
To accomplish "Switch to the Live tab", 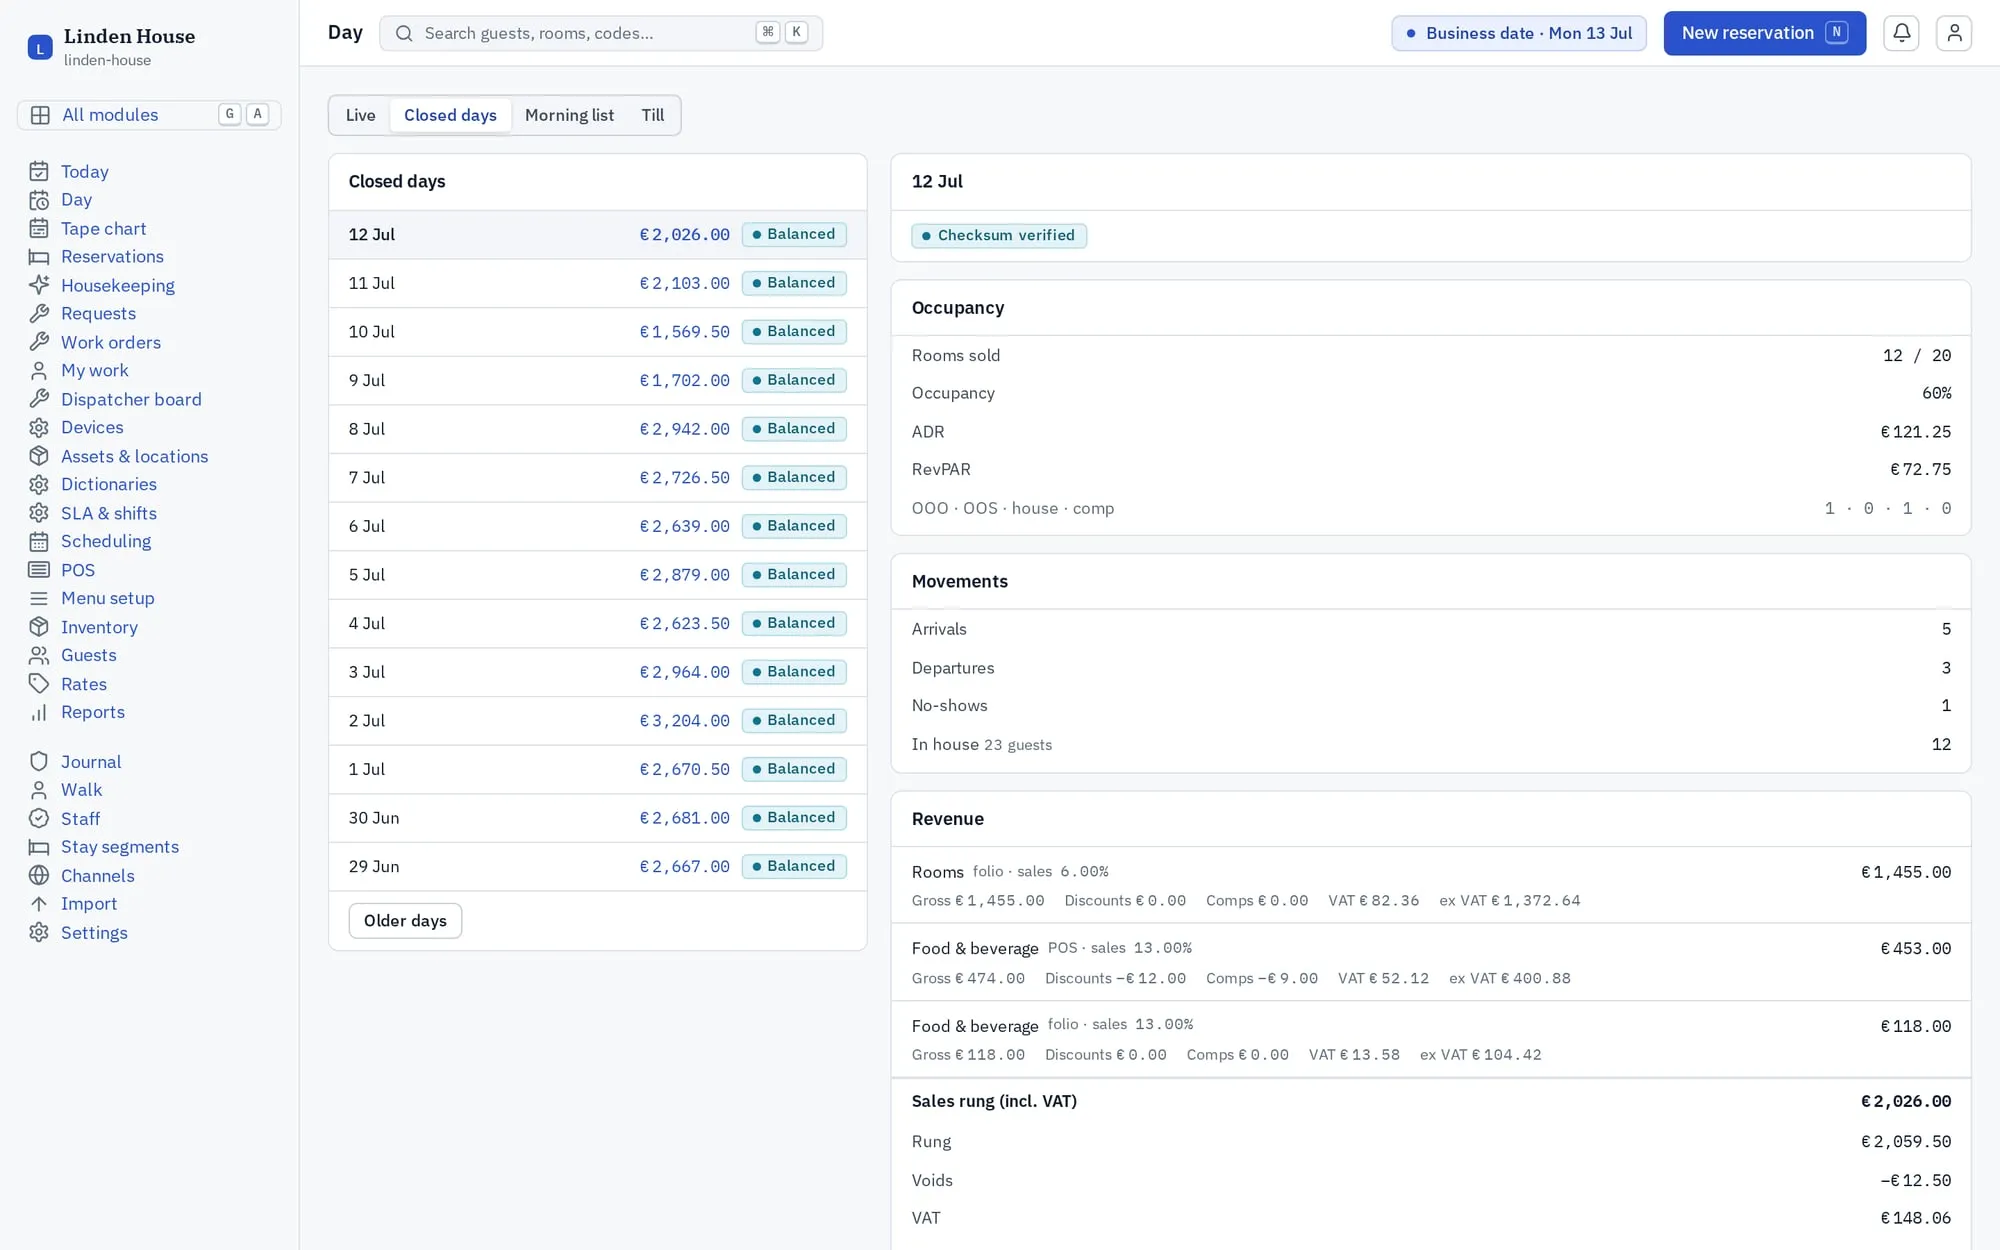I will coord(360,115).
